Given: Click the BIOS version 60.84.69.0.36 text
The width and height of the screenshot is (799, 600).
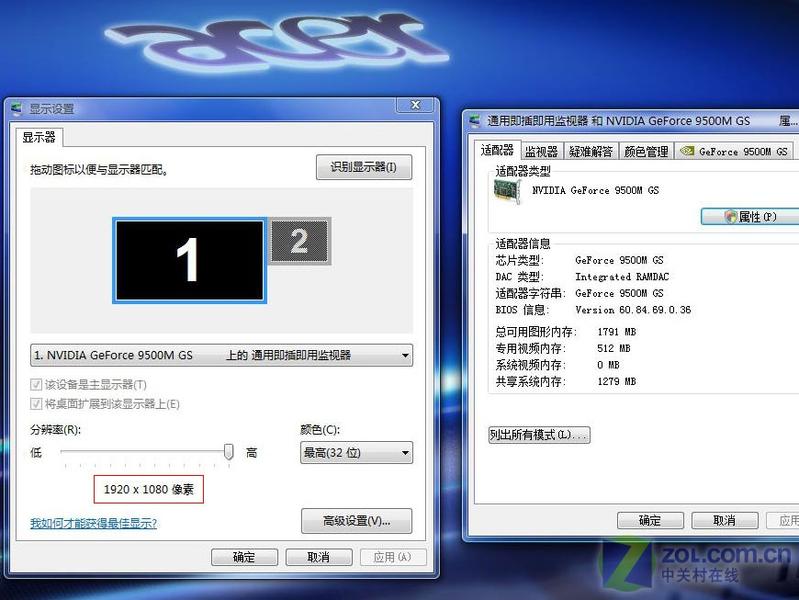Looking at the screenshot, I should tap(633, 310).
